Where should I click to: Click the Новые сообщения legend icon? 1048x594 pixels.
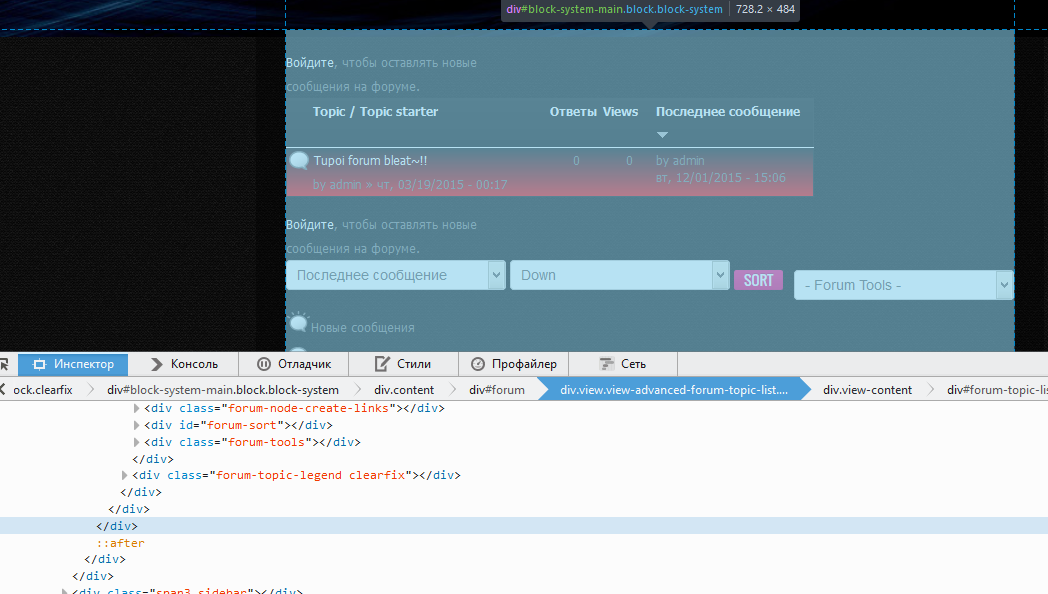coord(298,323)
